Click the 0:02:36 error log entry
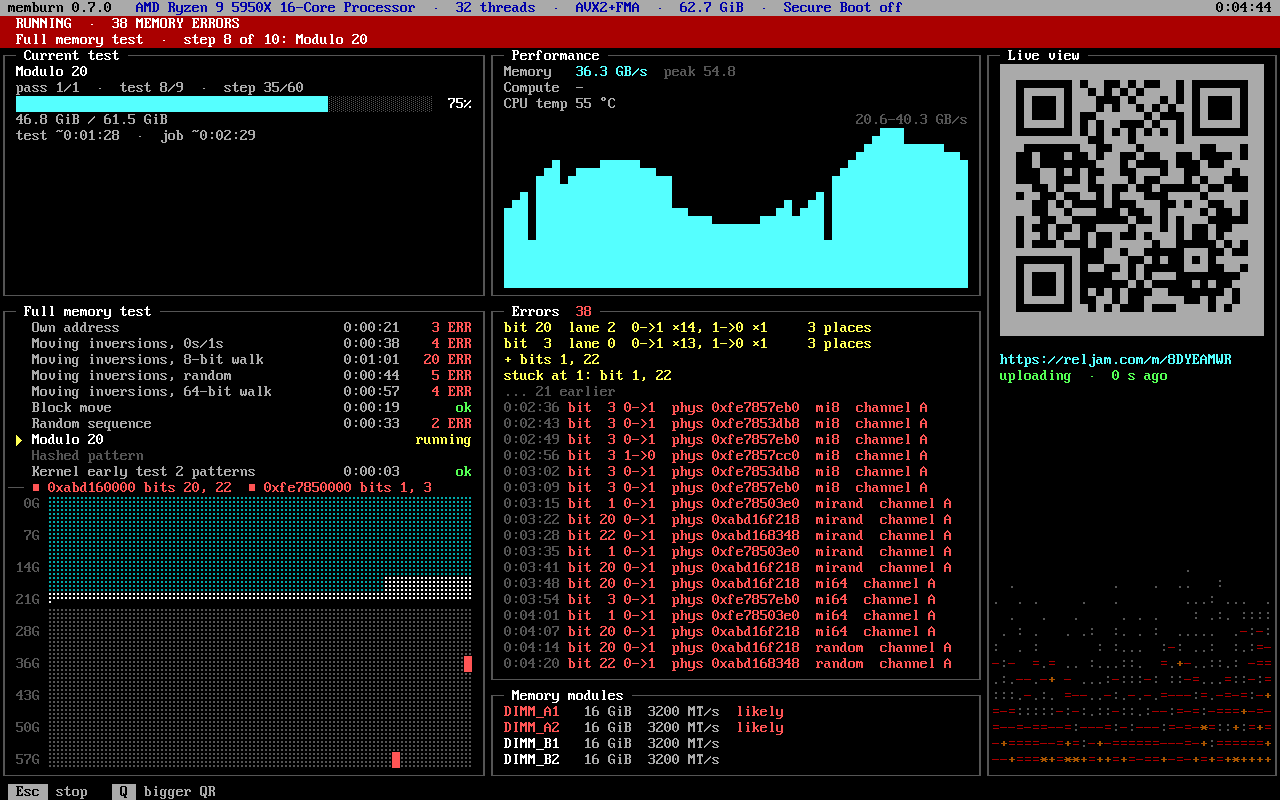This screenshot has height=800, width=1280. click(x=716, y=408)
